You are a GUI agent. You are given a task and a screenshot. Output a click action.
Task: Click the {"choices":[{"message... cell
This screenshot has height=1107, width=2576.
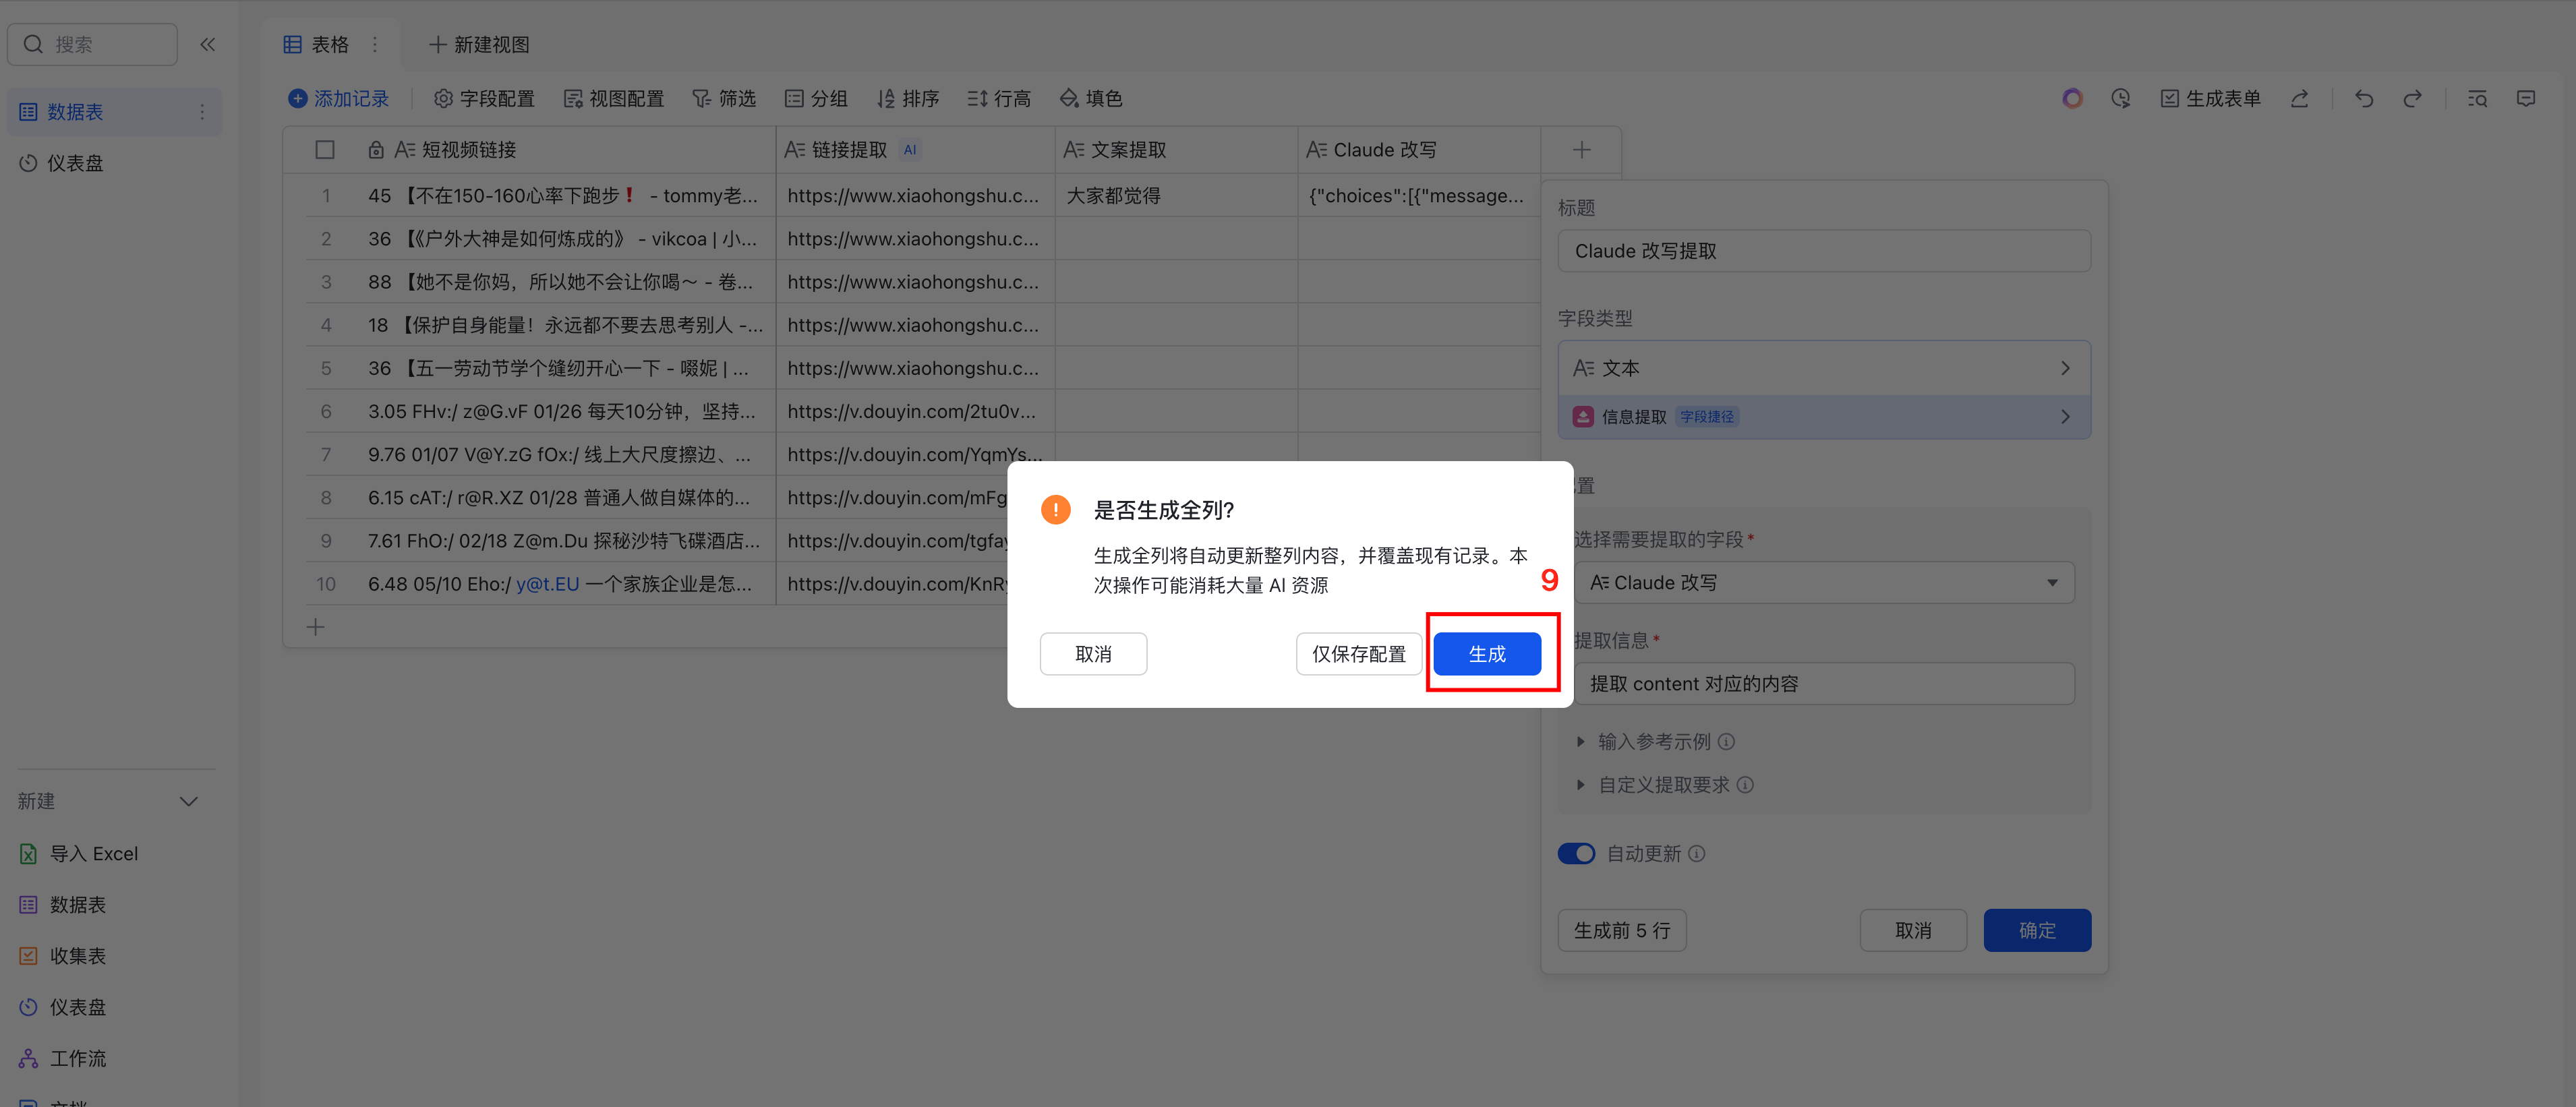(x=1418, y=196)
